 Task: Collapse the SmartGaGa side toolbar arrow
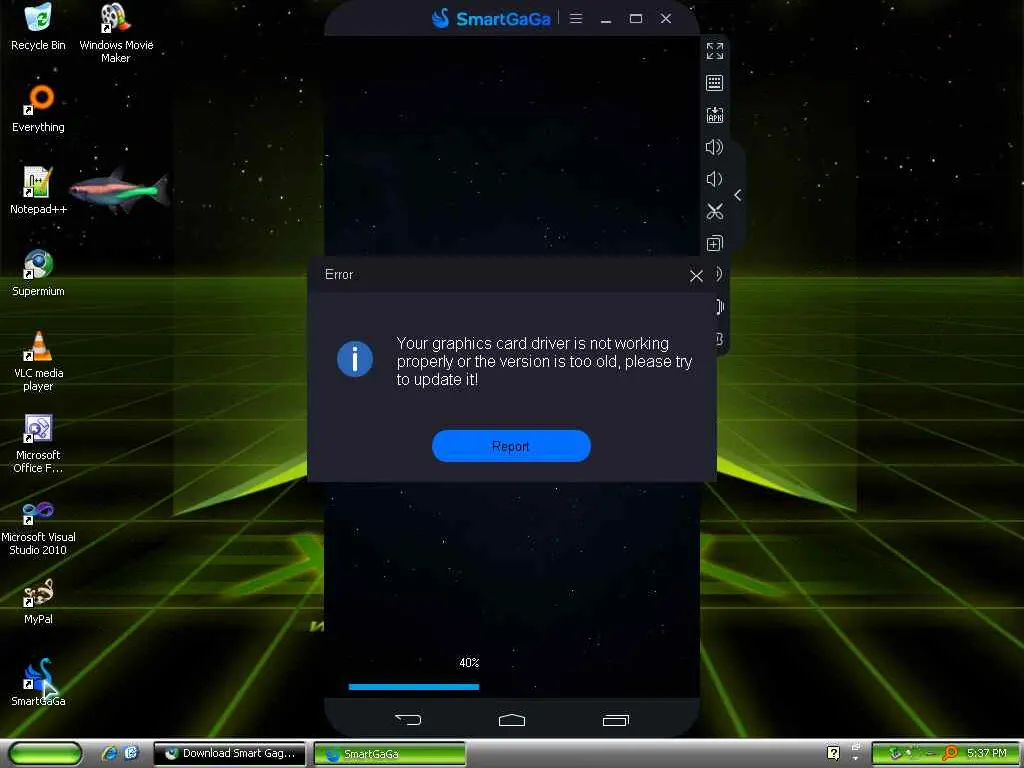738,195
